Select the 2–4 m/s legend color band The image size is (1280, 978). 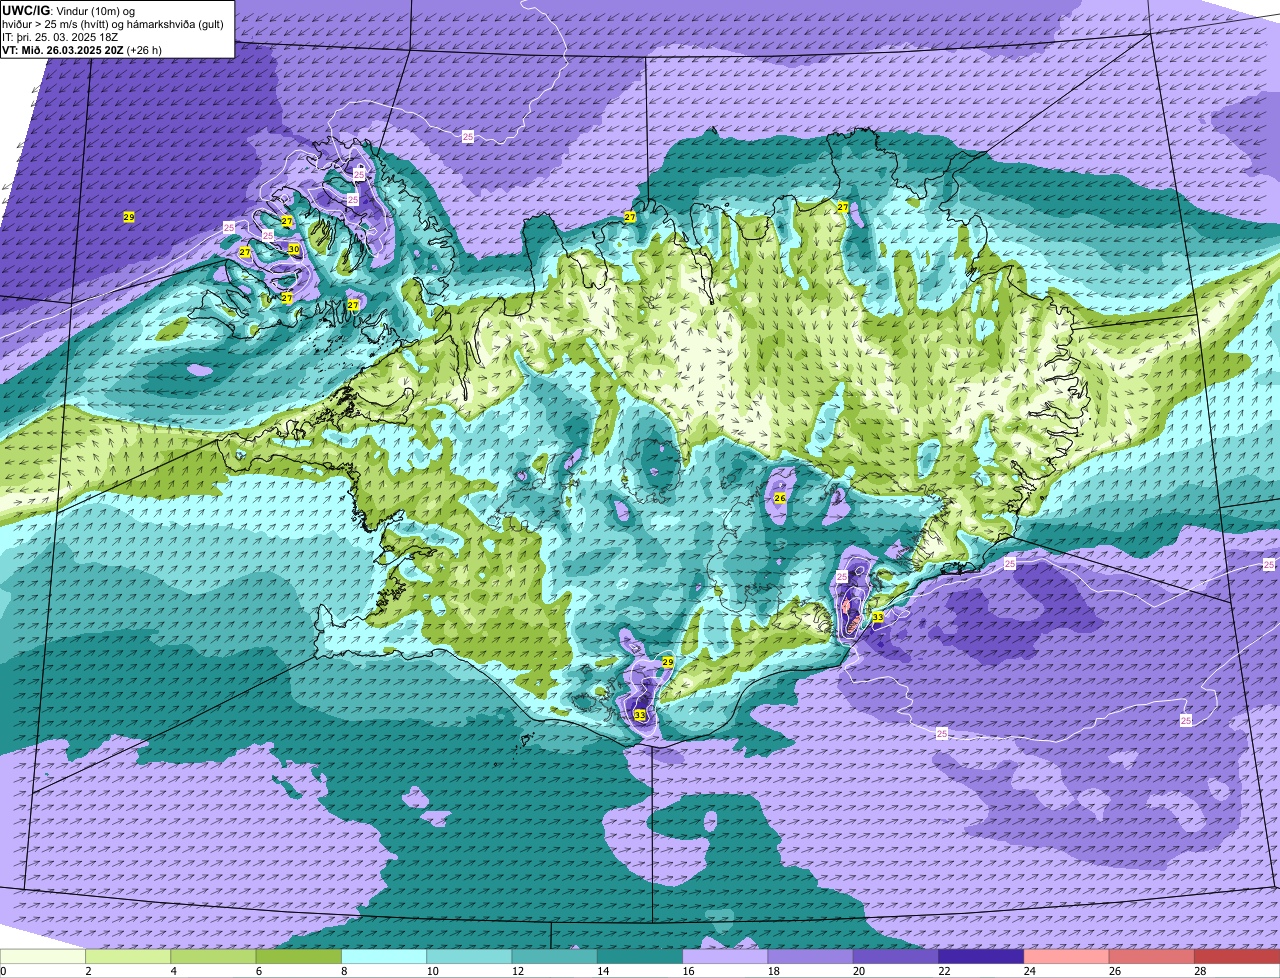[128, 956]
